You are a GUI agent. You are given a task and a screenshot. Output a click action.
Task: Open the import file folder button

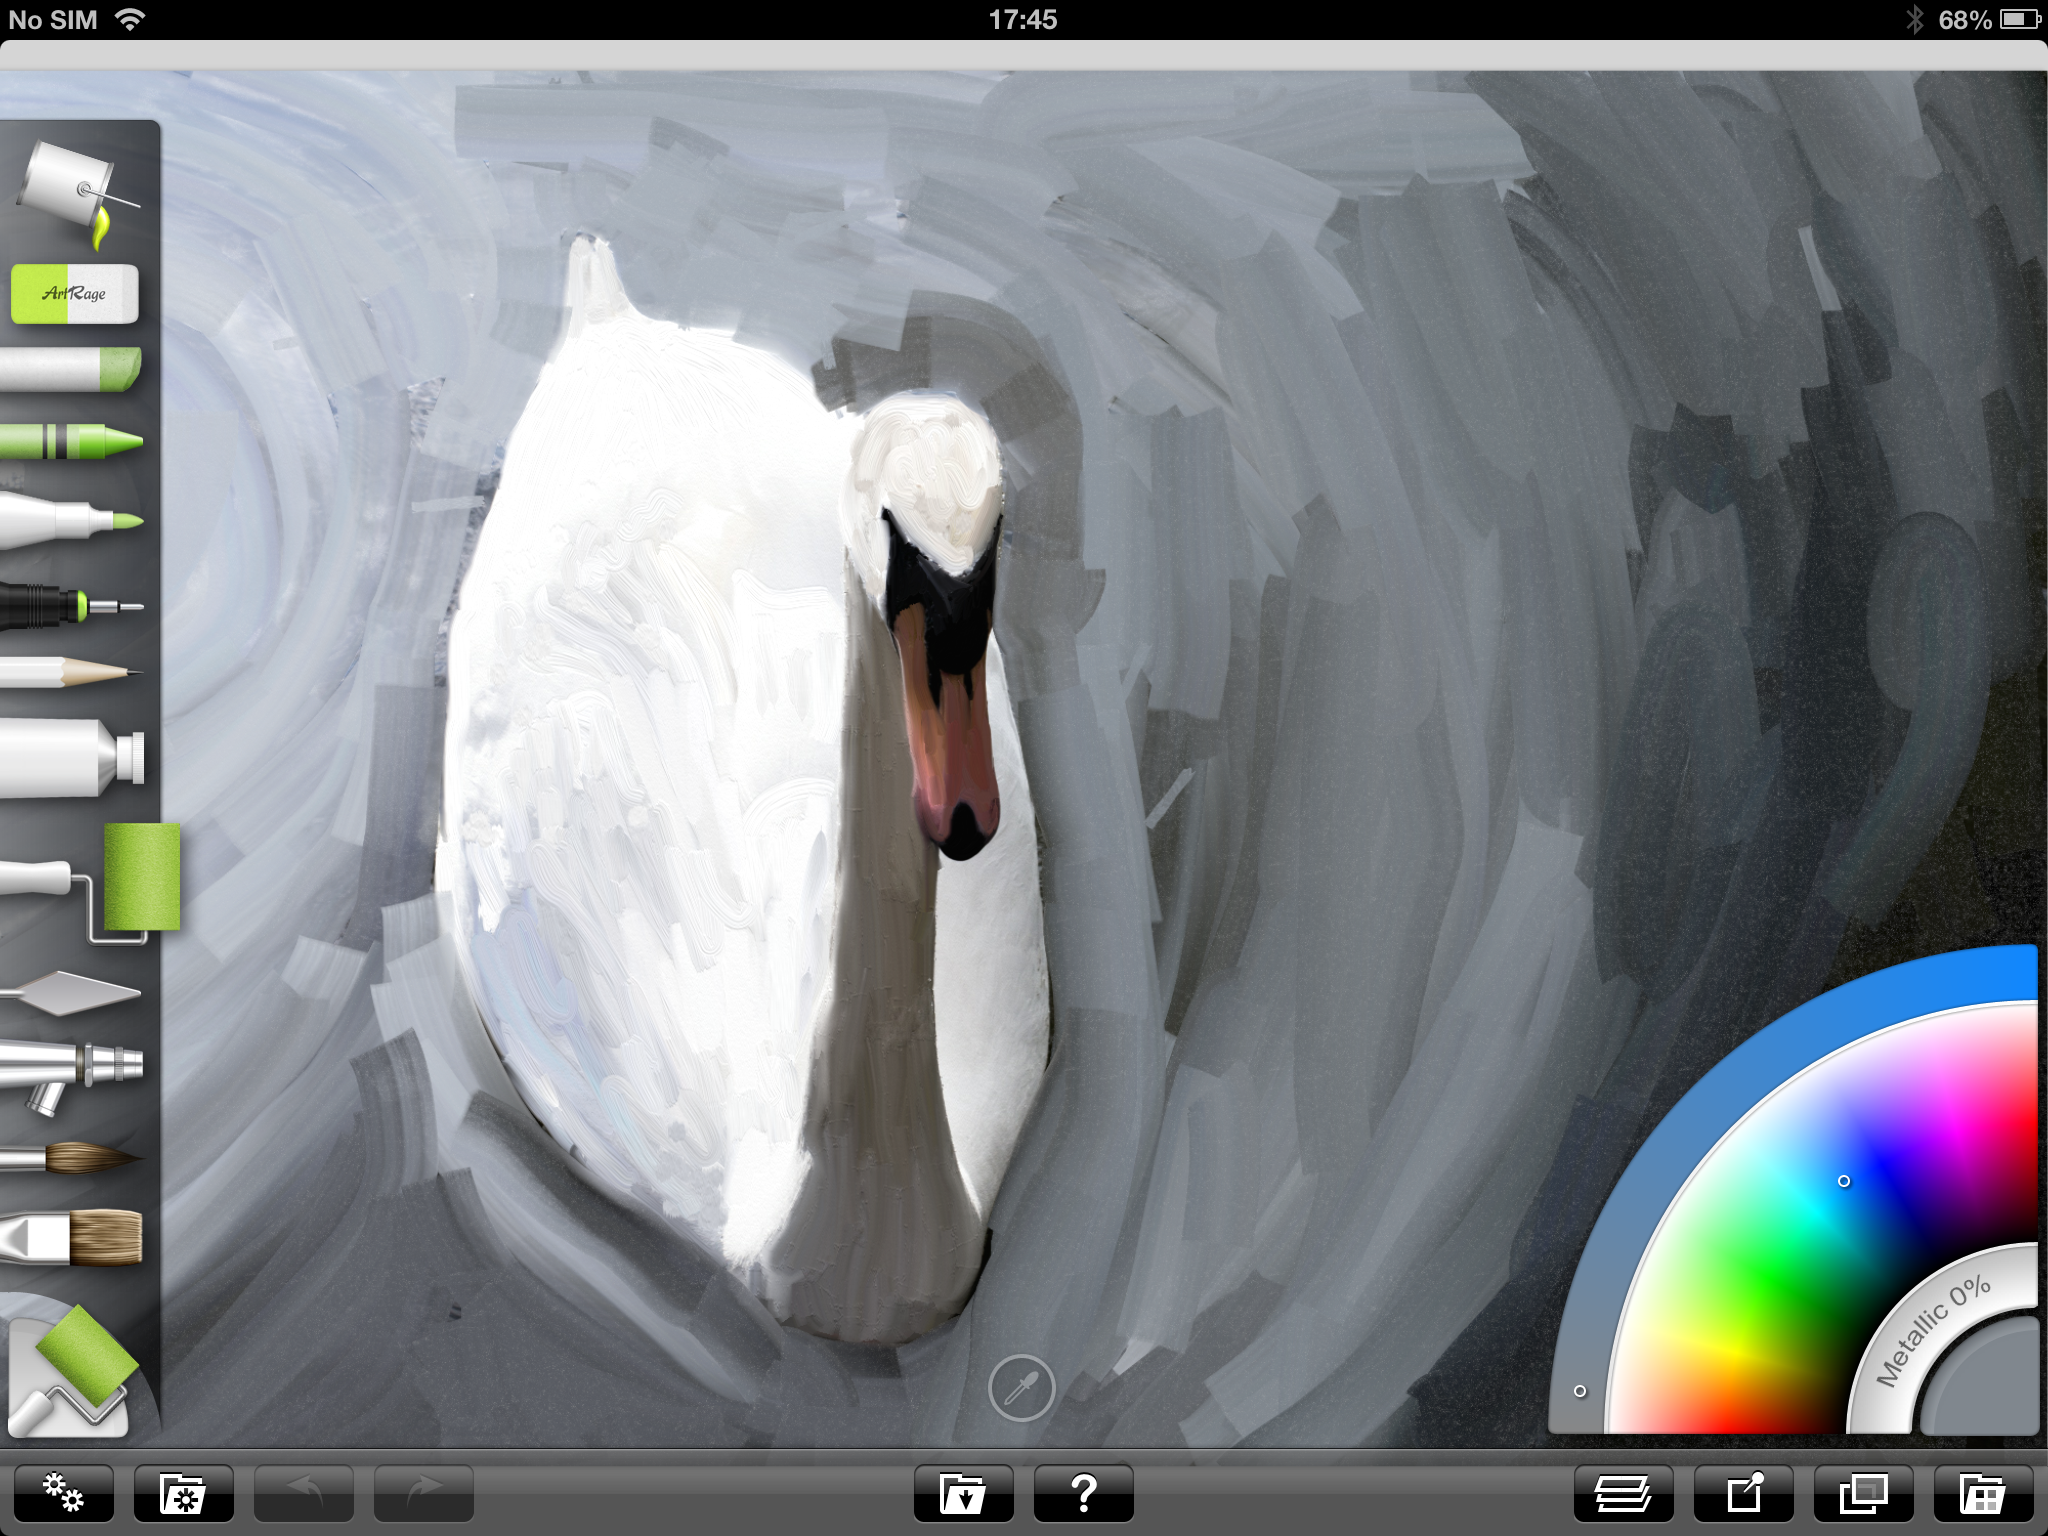(963, 1494)
